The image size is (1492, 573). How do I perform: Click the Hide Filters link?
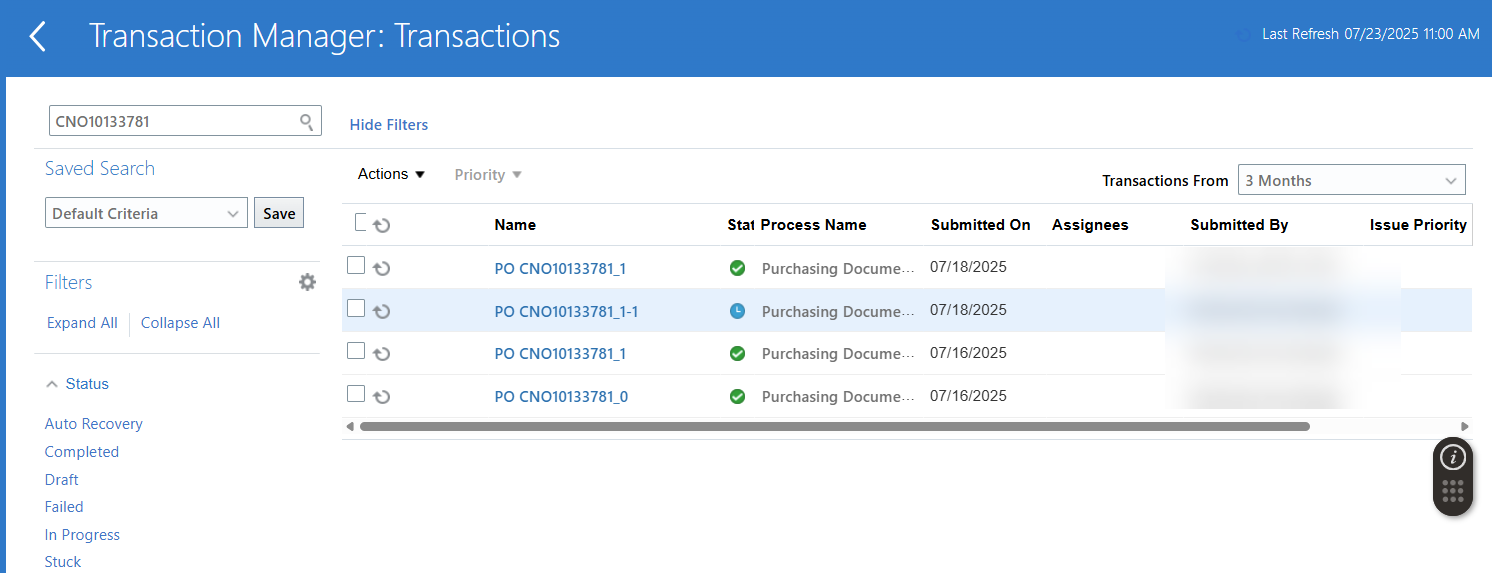click(x=389, y=125)
